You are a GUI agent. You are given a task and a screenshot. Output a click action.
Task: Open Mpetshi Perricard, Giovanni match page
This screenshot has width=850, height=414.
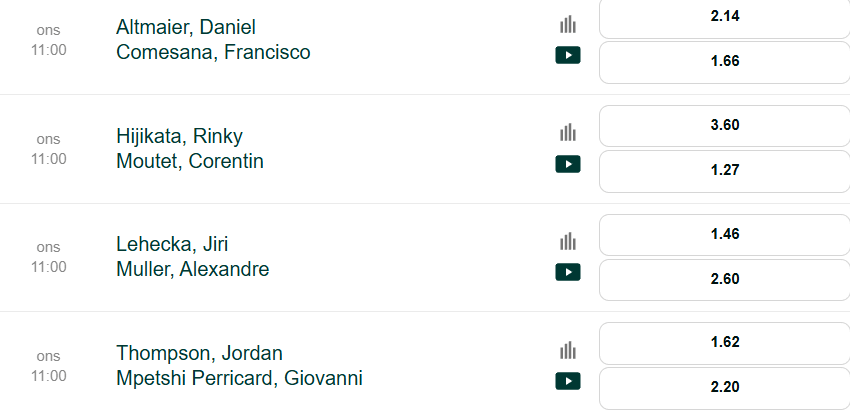click(239, 378)
